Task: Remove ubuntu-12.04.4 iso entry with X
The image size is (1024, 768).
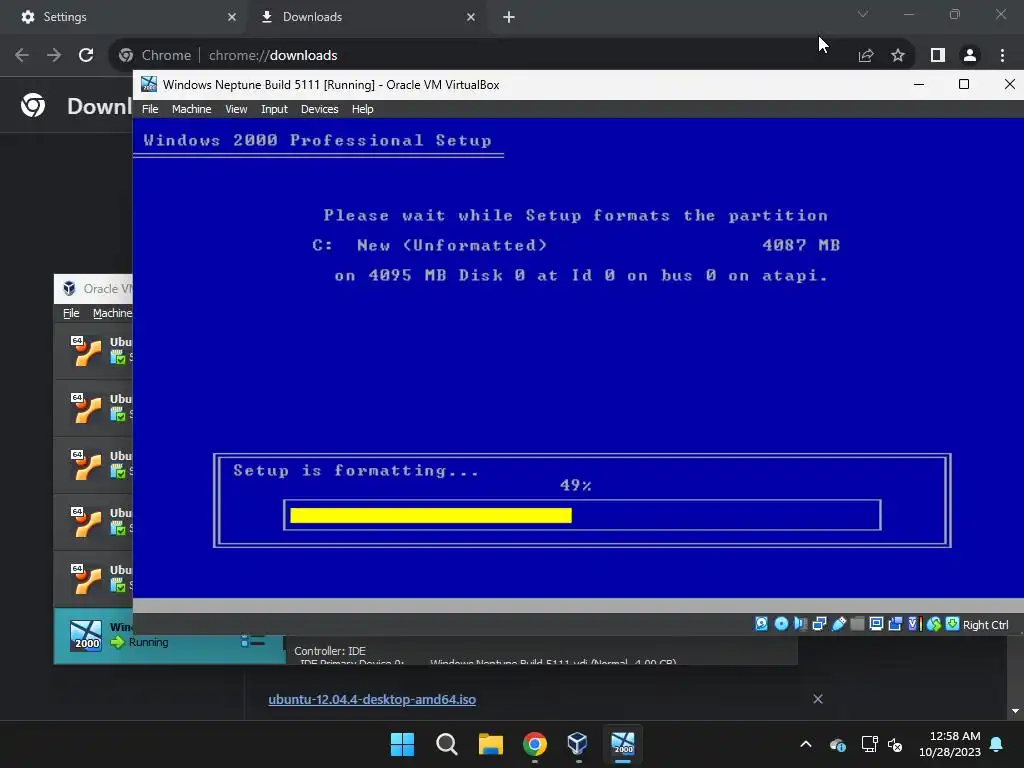Action: tap(818, 699)
